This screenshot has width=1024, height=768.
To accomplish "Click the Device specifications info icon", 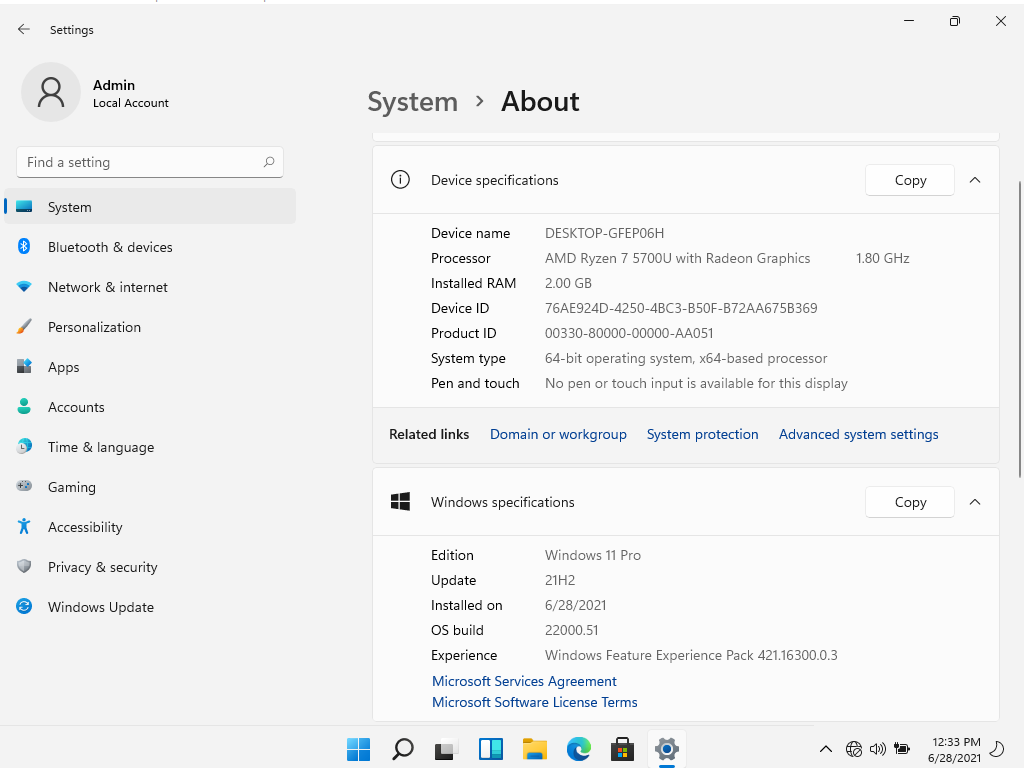I will coord(400,180).
